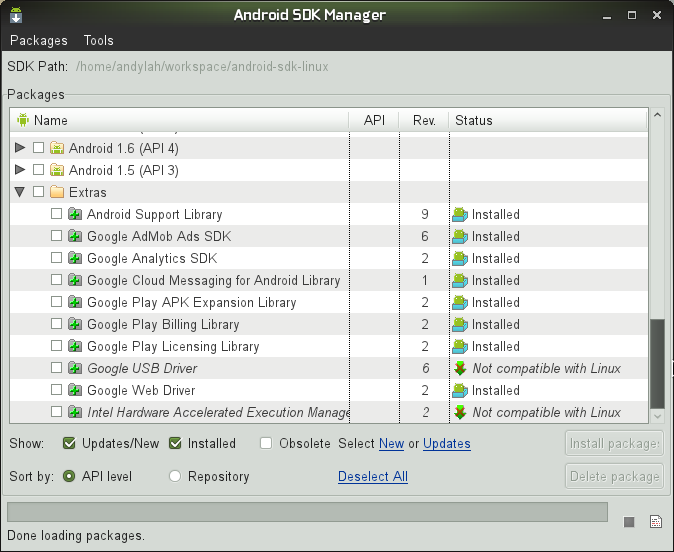Uncheck the Updates/New show filter

click(x=69, y=443)
